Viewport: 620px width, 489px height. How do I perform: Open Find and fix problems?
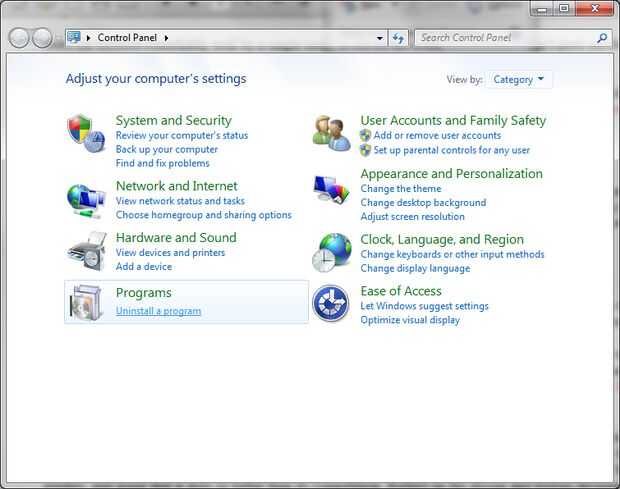click(x=163, y=163)
